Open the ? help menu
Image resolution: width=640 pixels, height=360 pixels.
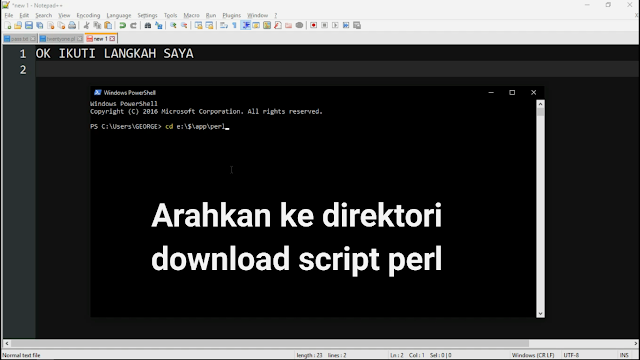276,15
